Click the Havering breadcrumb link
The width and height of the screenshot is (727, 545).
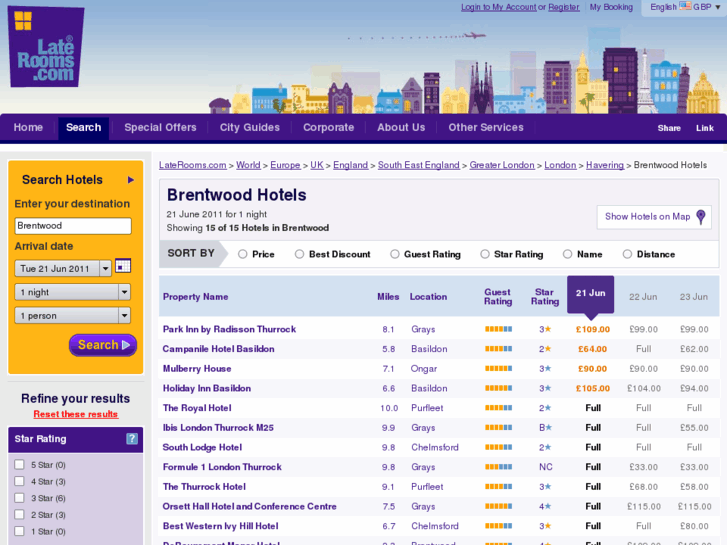(605, 165)
